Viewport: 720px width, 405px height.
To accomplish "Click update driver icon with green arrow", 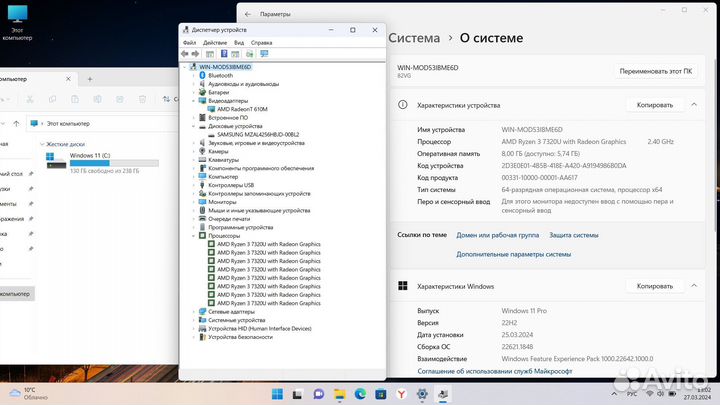I will [249, 54].
